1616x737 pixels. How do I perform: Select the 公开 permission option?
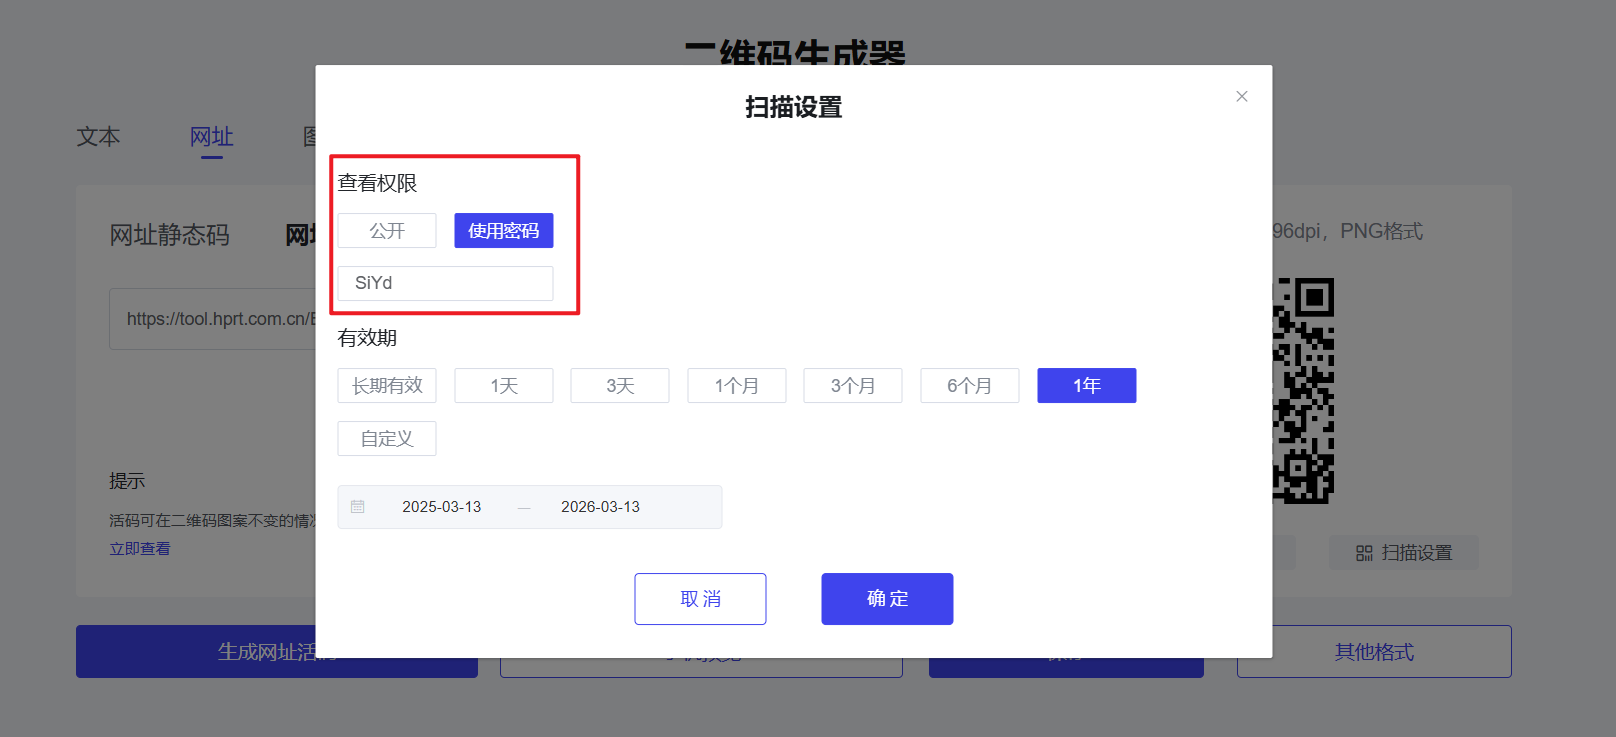387,231
